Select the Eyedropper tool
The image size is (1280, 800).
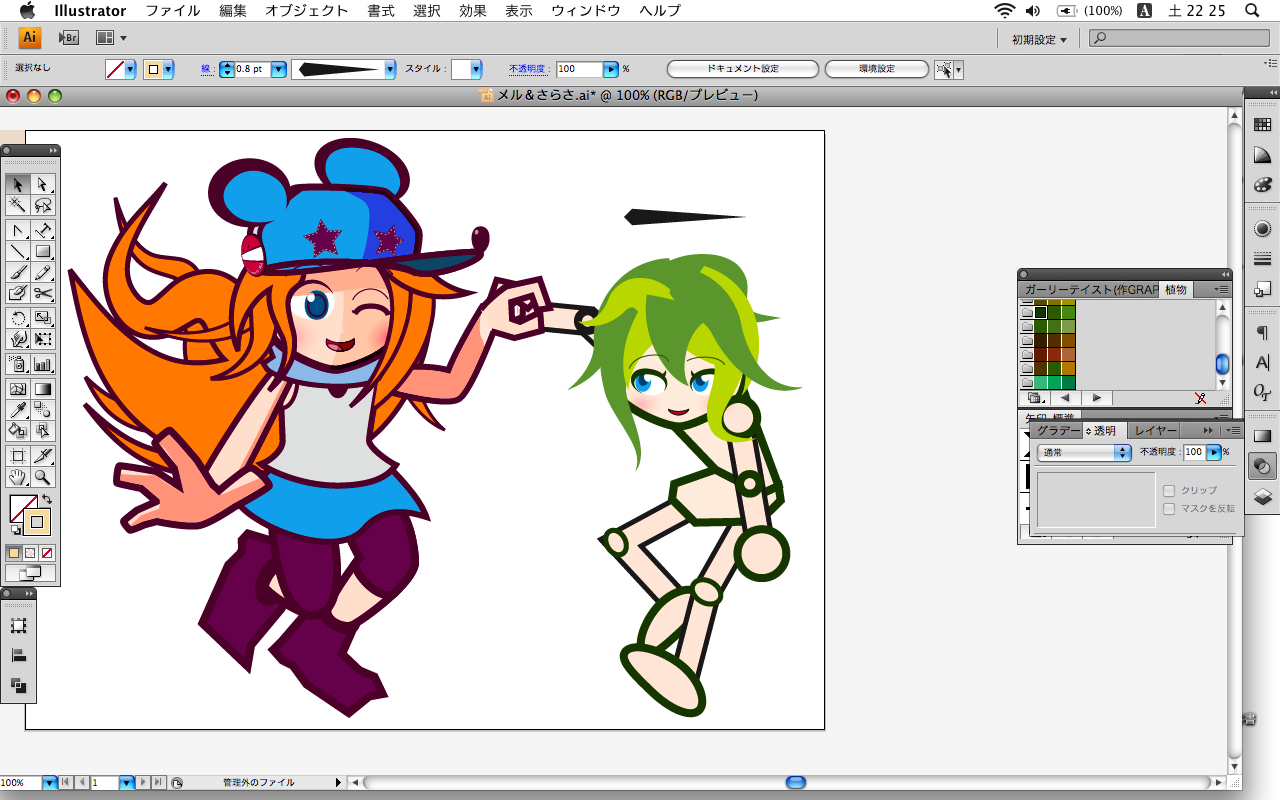17,410
